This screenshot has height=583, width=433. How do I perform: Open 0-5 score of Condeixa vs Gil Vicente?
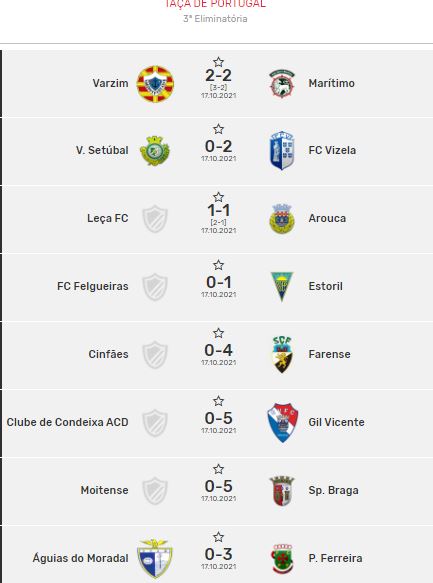click(x=219, y=418)
